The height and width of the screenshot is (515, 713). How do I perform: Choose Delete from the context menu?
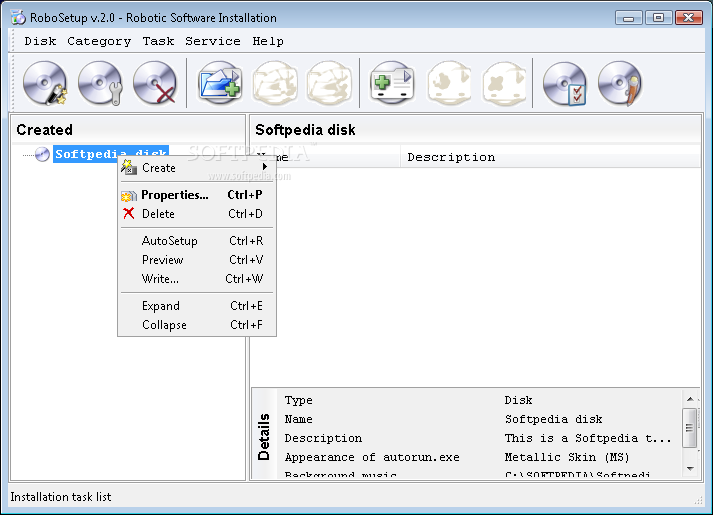[x=196, y=214]
